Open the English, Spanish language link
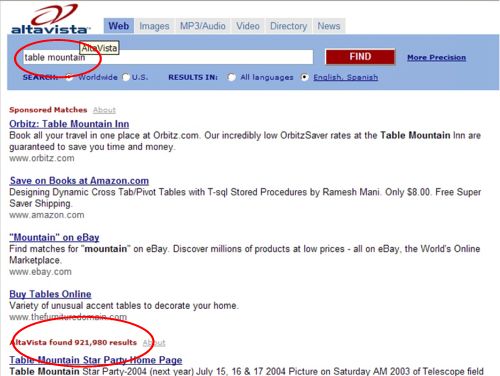The width and height of the screenshot is (500, 376). pyautogui.click(x=345, y=77)
